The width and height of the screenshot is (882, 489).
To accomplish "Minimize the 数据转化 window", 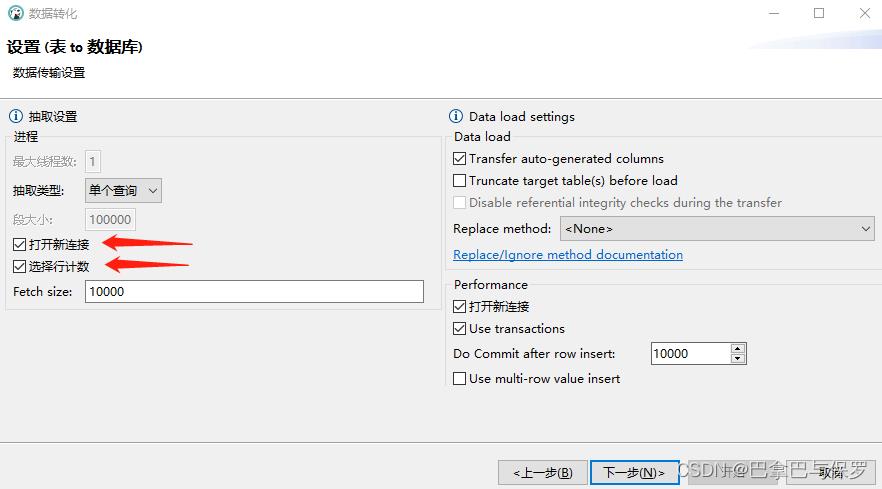I will click(x=774, y=14).
